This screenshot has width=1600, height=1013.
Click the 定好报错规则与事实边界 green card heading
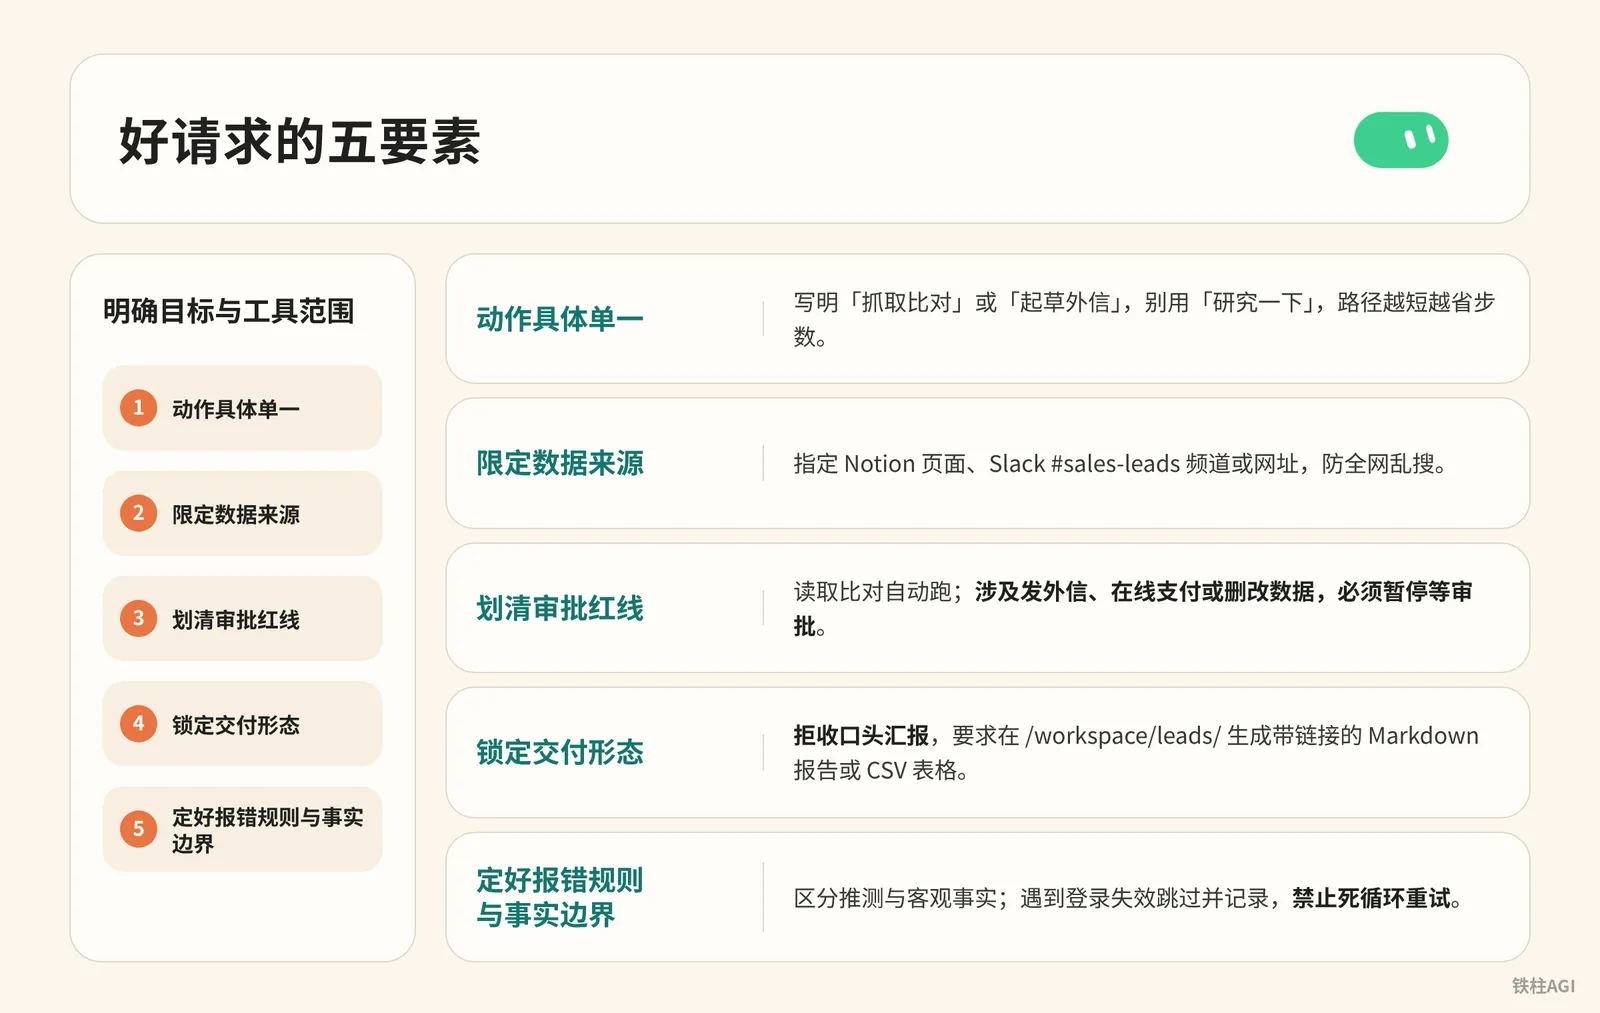click(560, 897)
